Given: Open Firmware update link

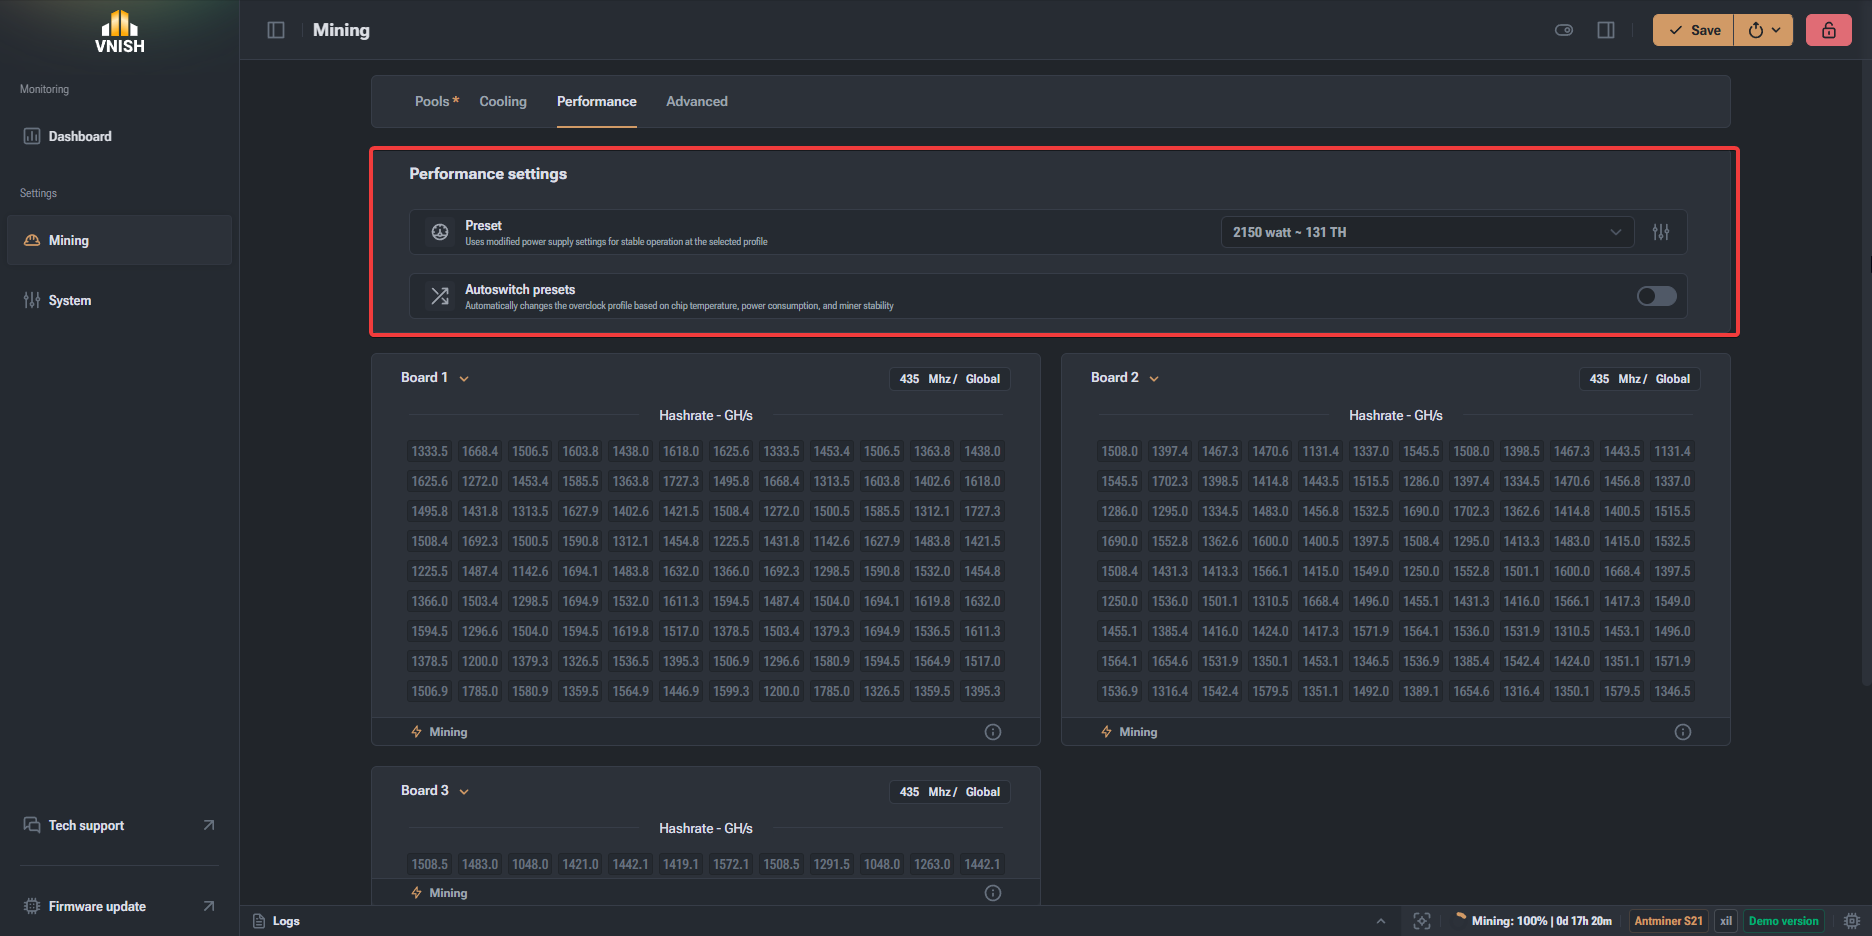Looking at the screenshot, I should point(119,906).
